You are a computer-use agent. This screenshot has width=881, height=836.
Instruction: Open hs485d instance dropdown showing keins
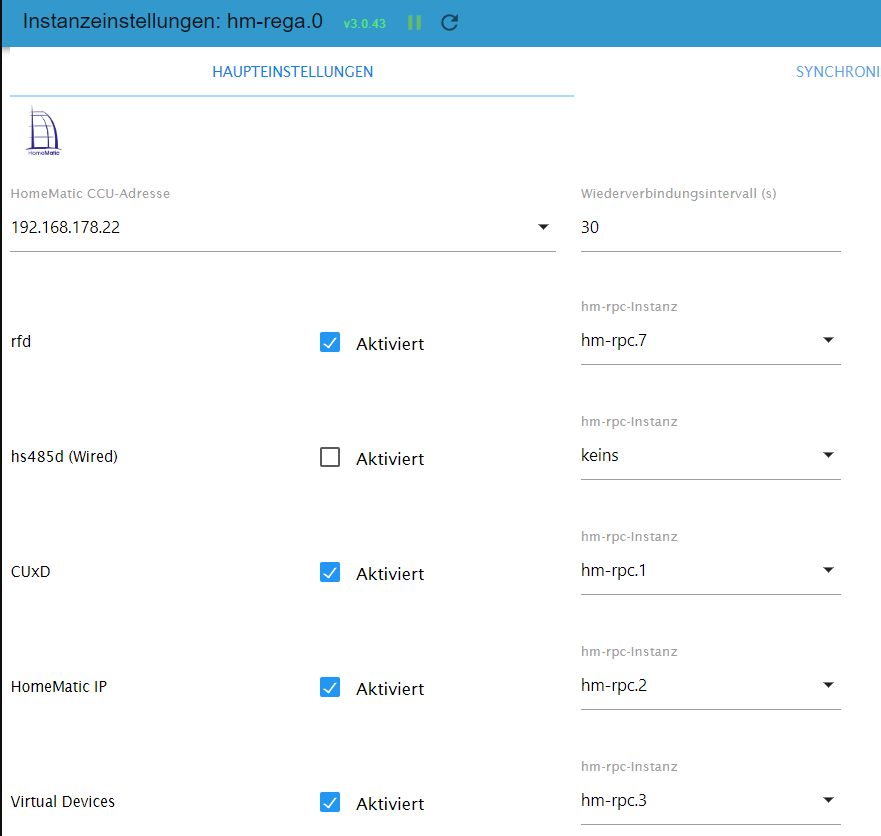(x=710, y=456)
